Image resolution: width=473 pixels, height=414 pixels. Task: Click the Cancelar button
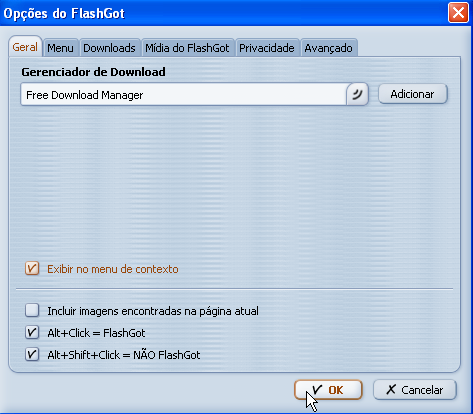point(415,390)
